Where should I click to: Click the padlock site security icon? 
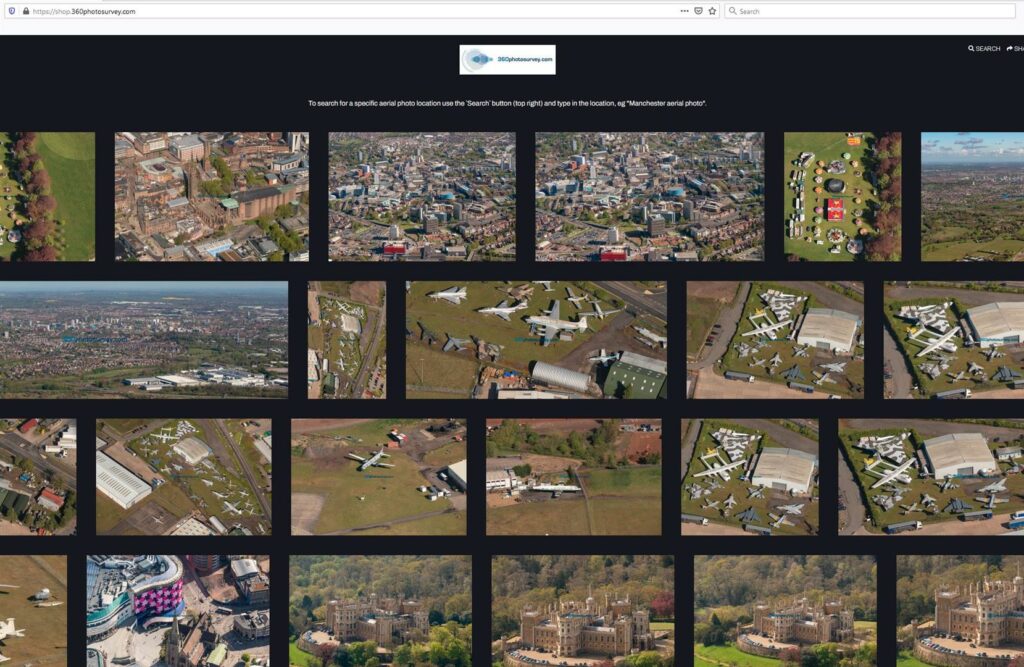point(26,11)
